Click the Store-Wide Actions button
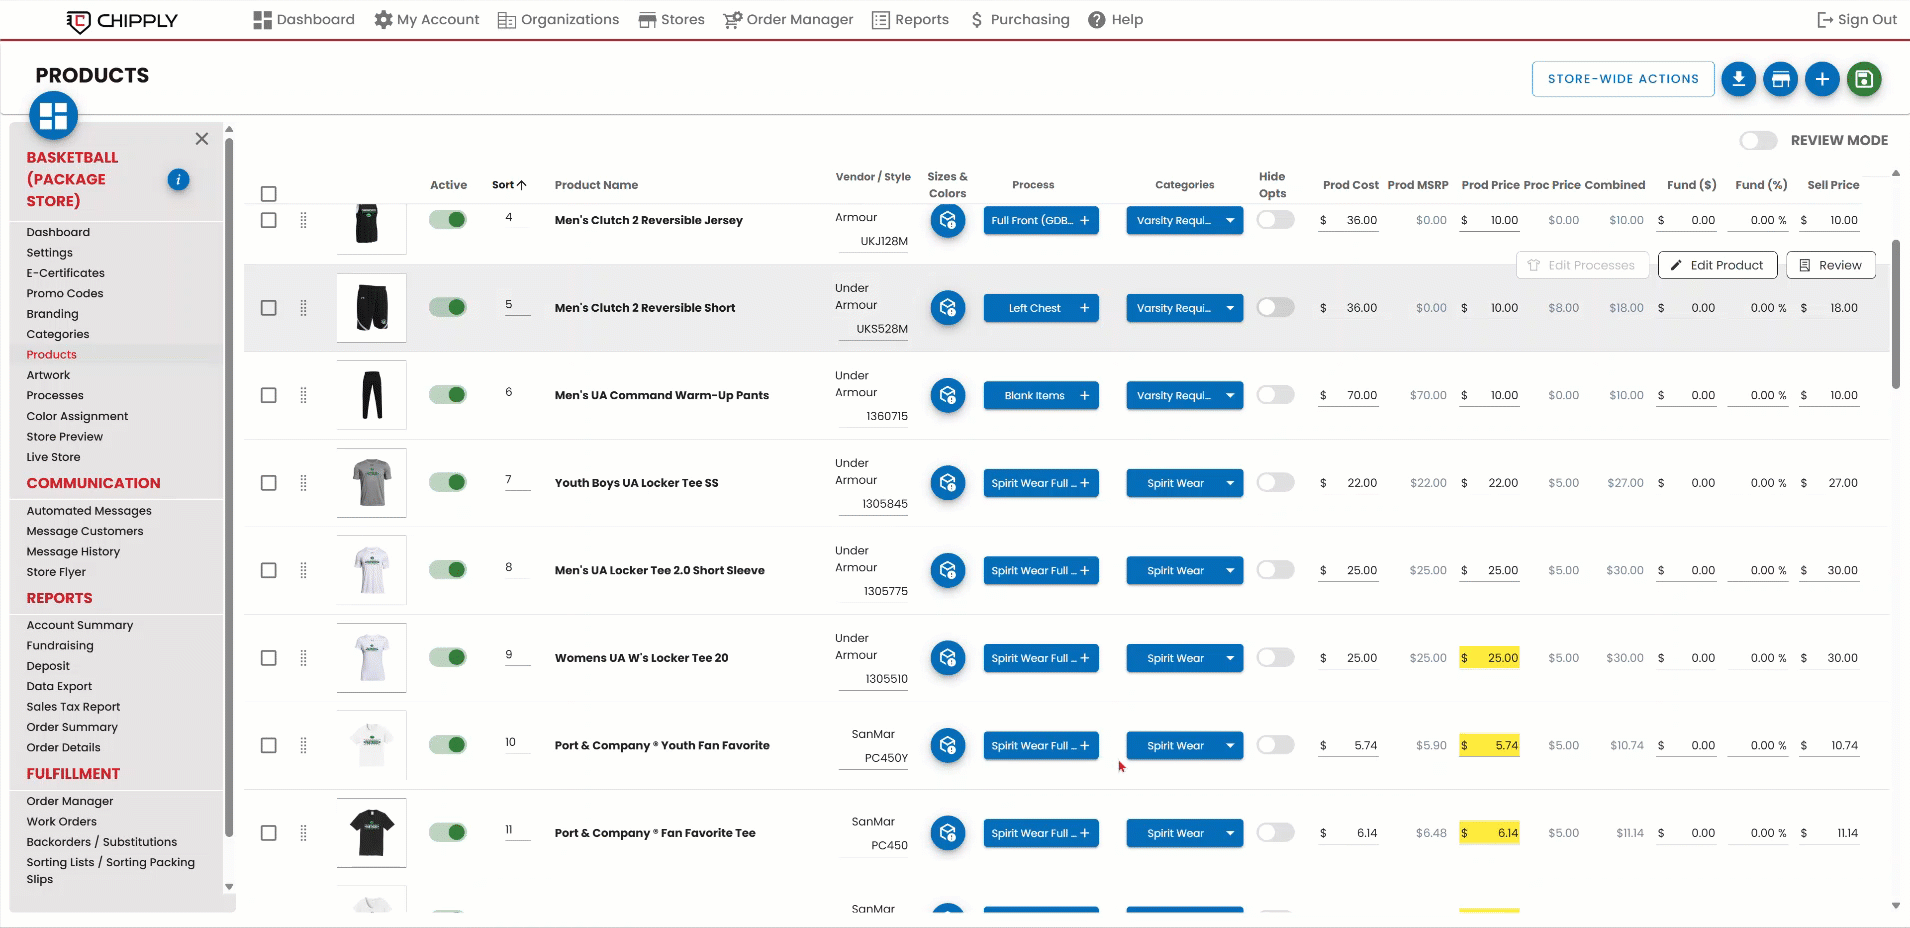The width and height of the screenshot is (1910, 928). (1622, 79)
